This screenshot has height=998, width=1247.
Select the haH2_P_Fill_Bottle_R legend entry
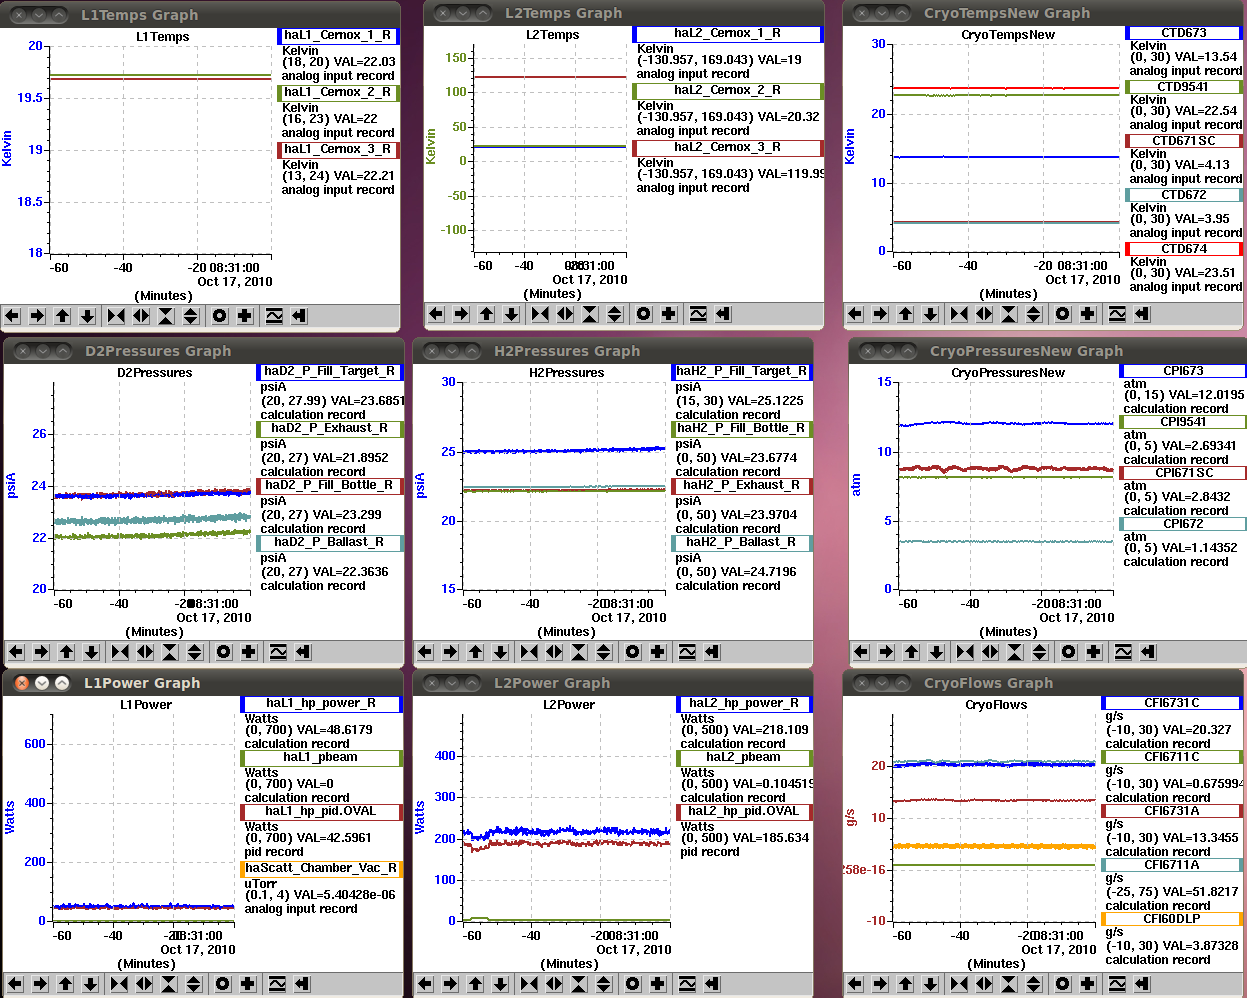tap(741, 428)
